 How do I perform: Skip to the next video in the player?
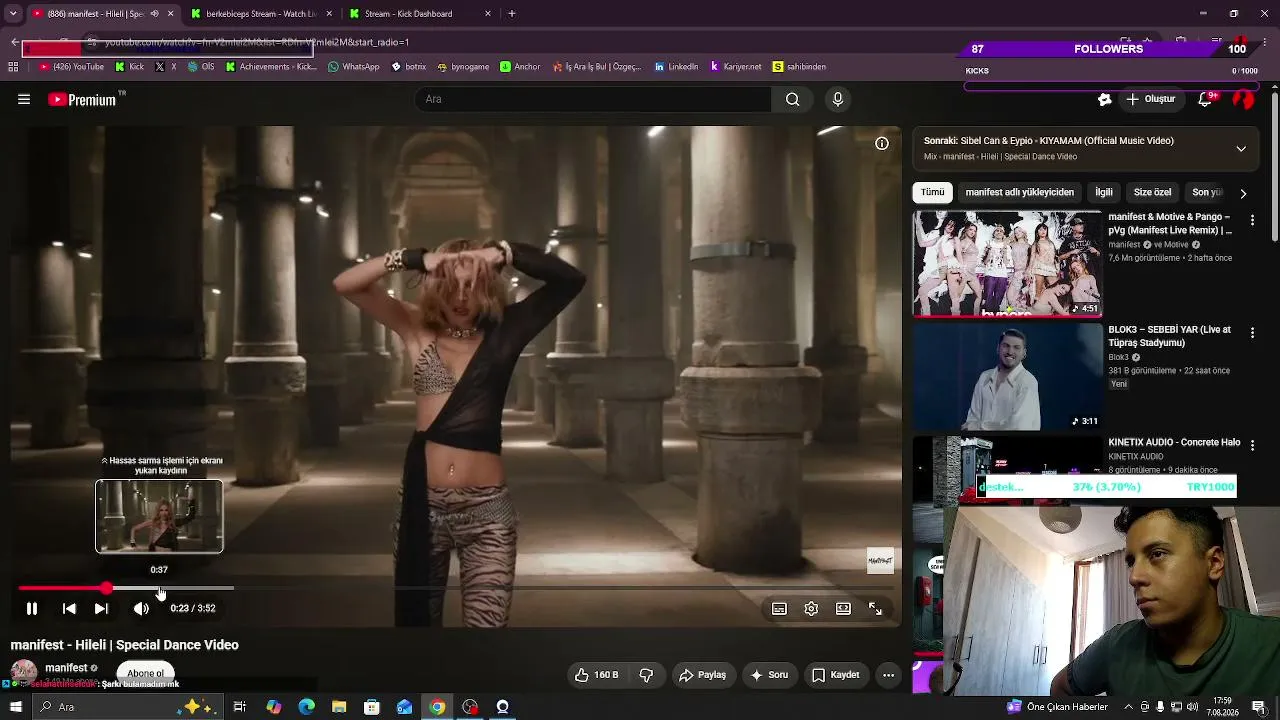pos(101,608)
